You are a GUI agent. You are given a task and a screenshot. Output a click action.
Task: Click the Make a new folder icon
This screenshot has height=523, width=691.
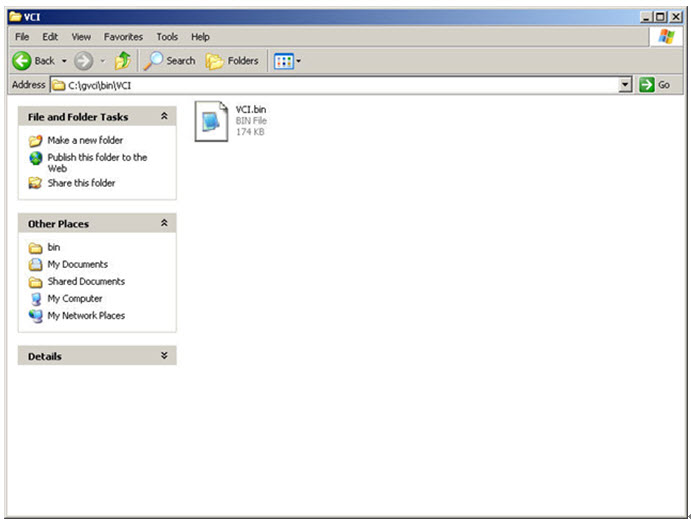(35, 141)
